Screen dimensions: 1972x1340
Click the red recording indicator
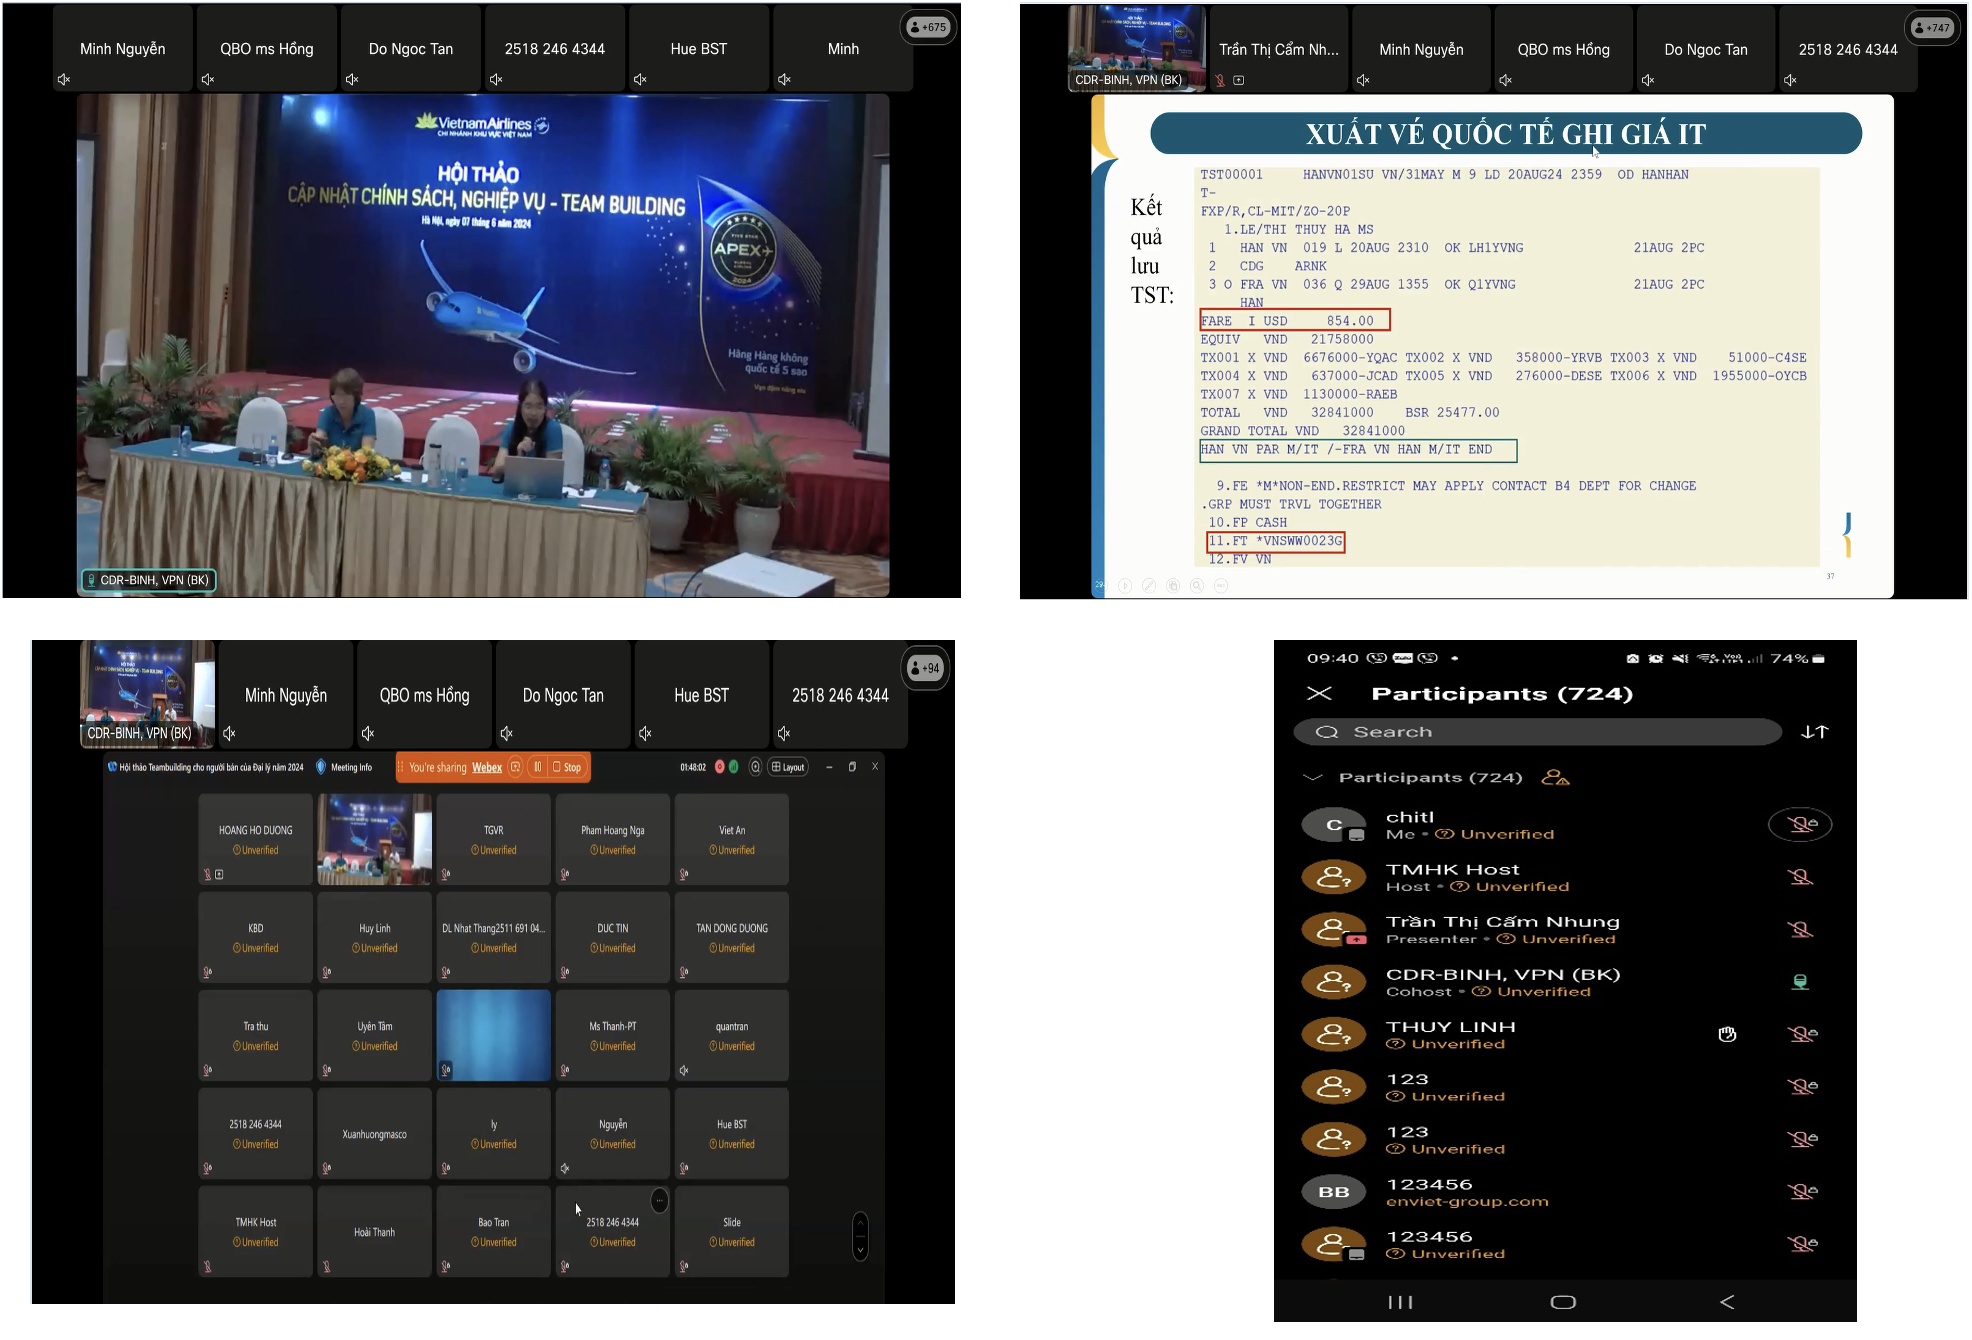point(719,768)
